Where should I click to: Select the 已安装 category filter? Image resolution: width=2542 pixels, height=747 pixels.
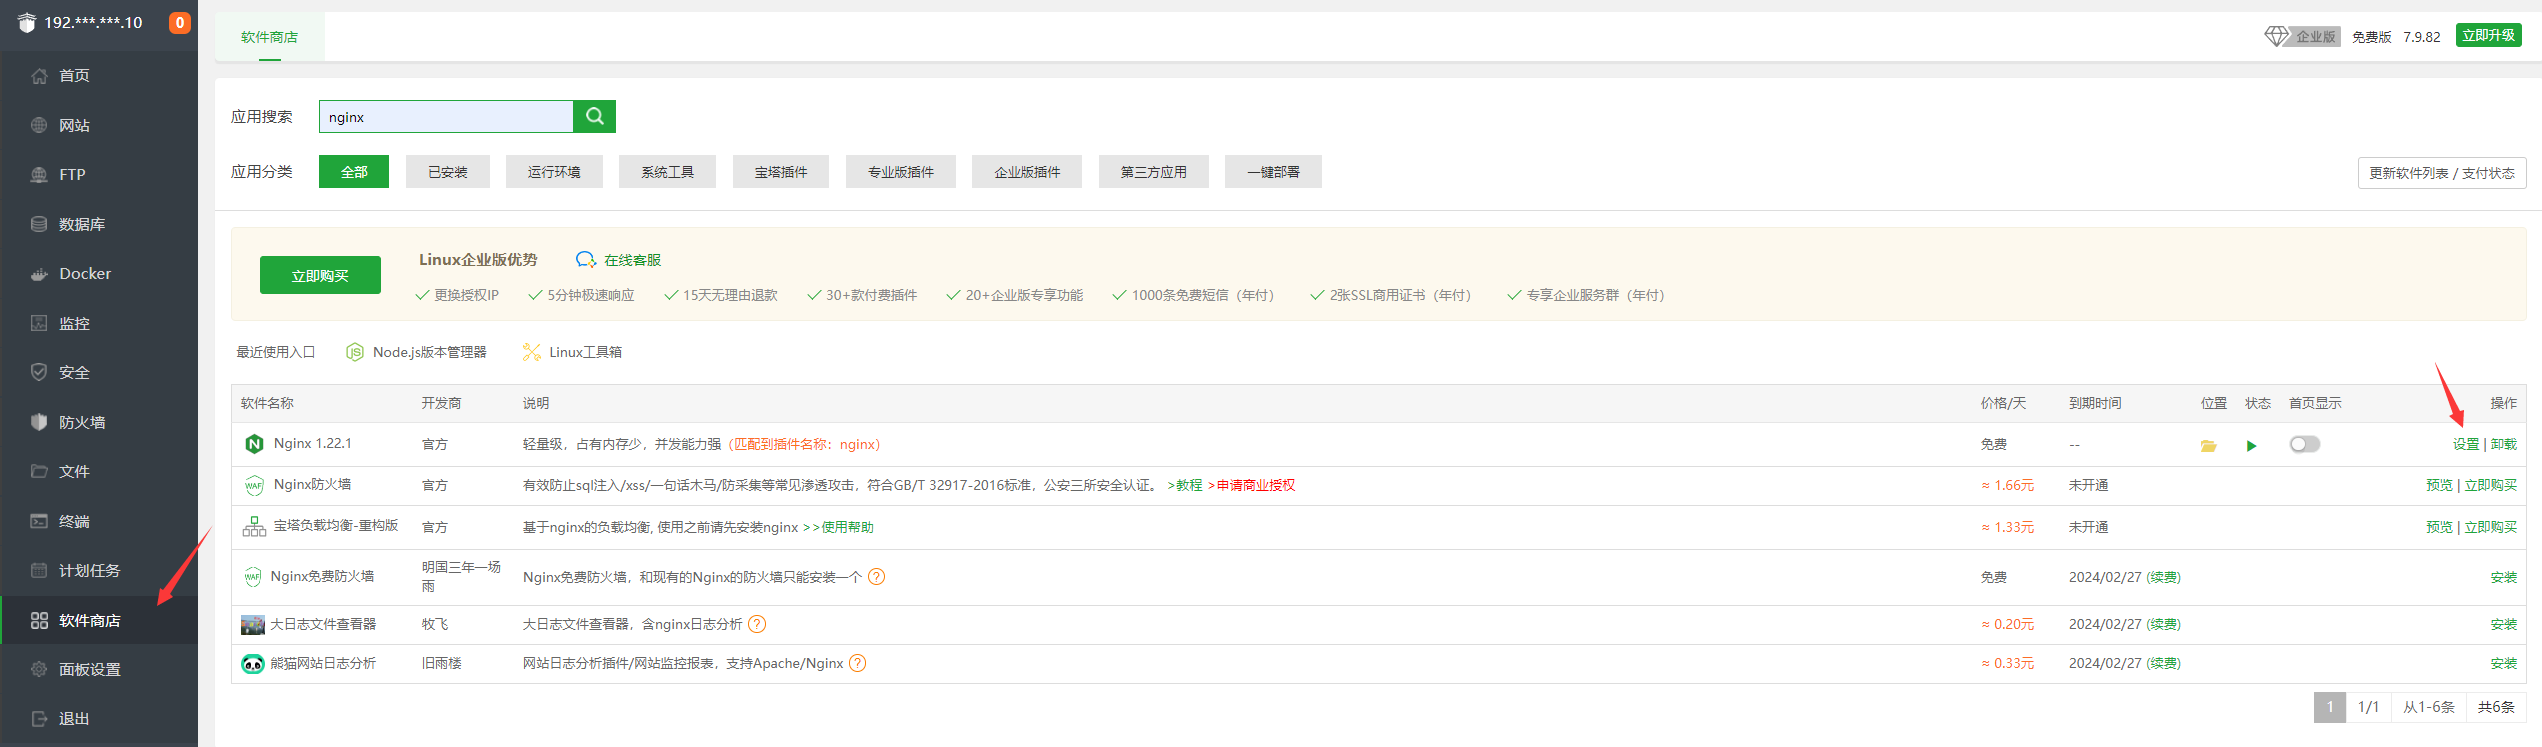[x=448, y=172]
